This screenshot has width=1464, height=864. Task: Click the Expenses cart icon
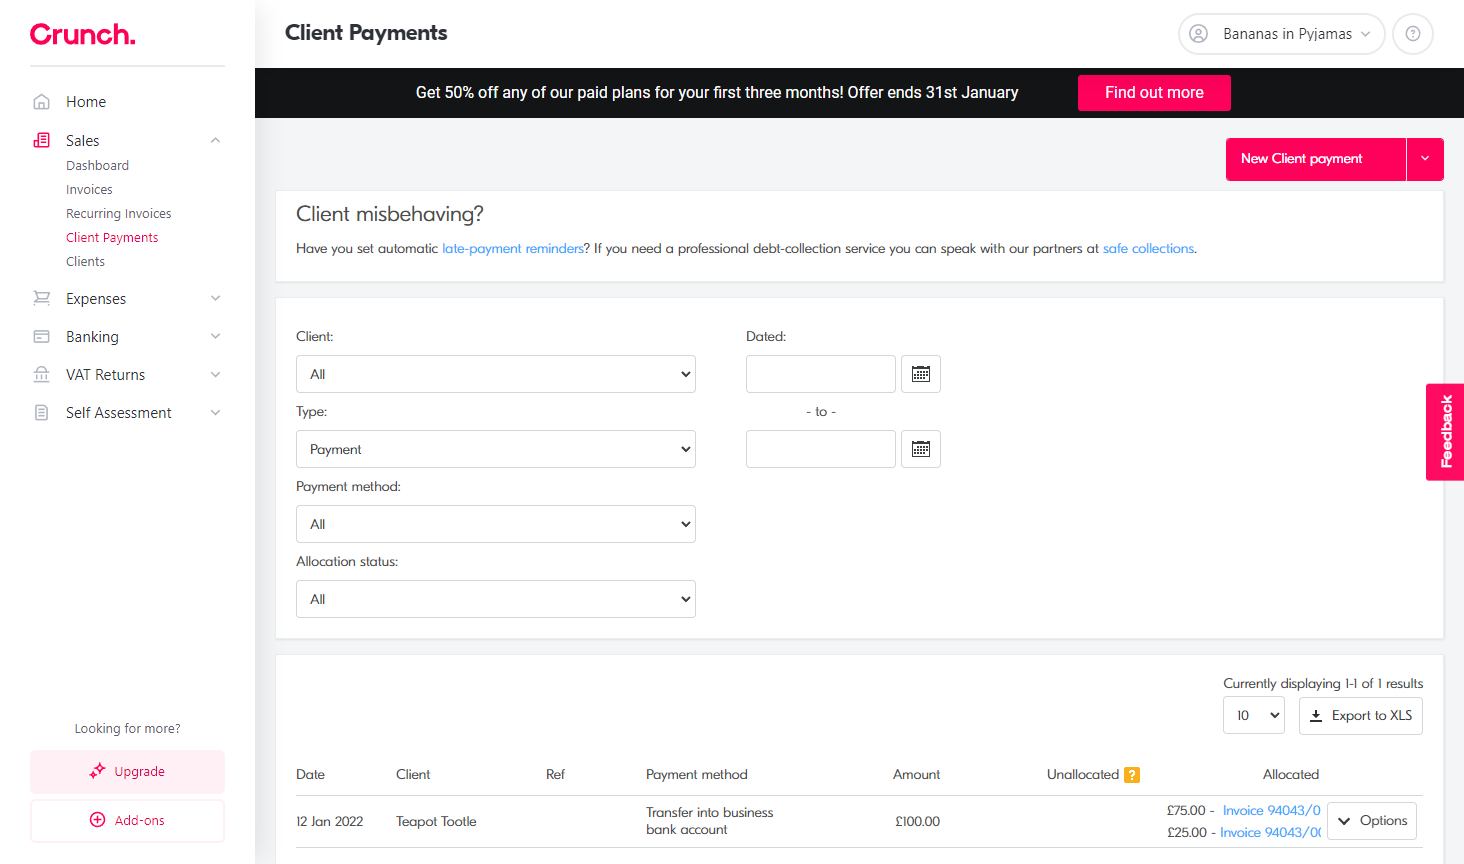[42, 299]
